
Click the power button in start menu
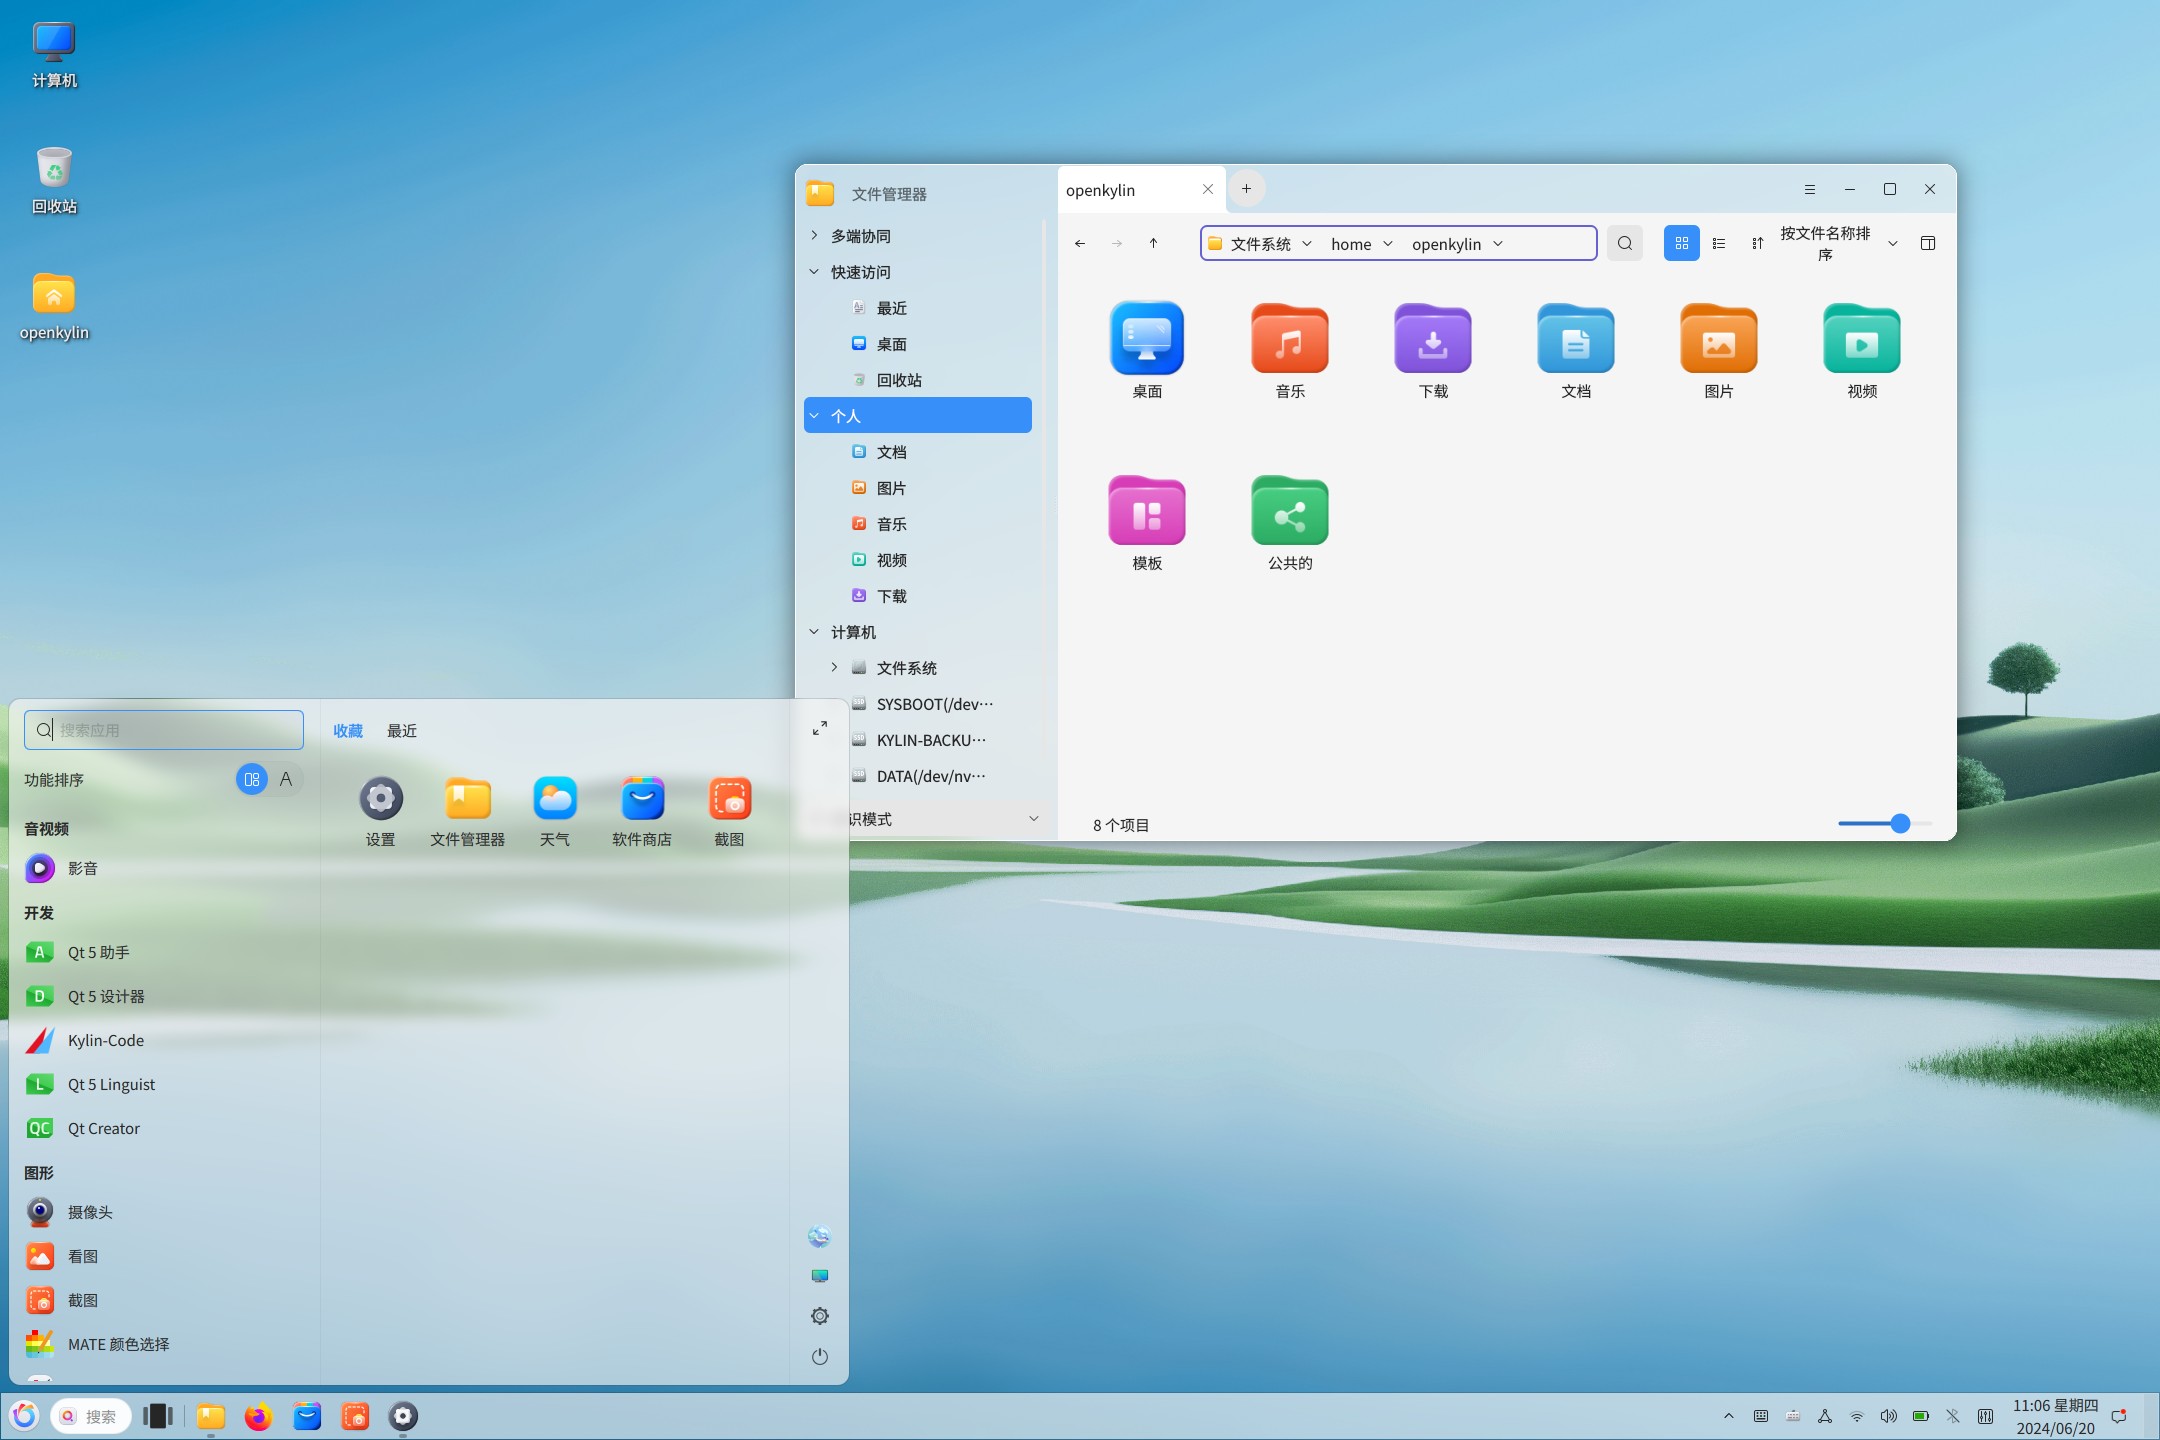820,1356
